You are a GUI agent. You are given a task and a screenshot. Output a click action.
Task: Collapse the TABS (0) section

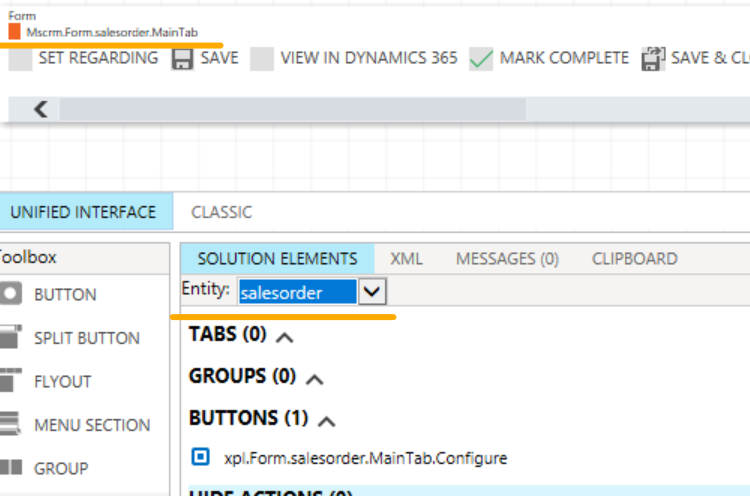click(285, 338)
